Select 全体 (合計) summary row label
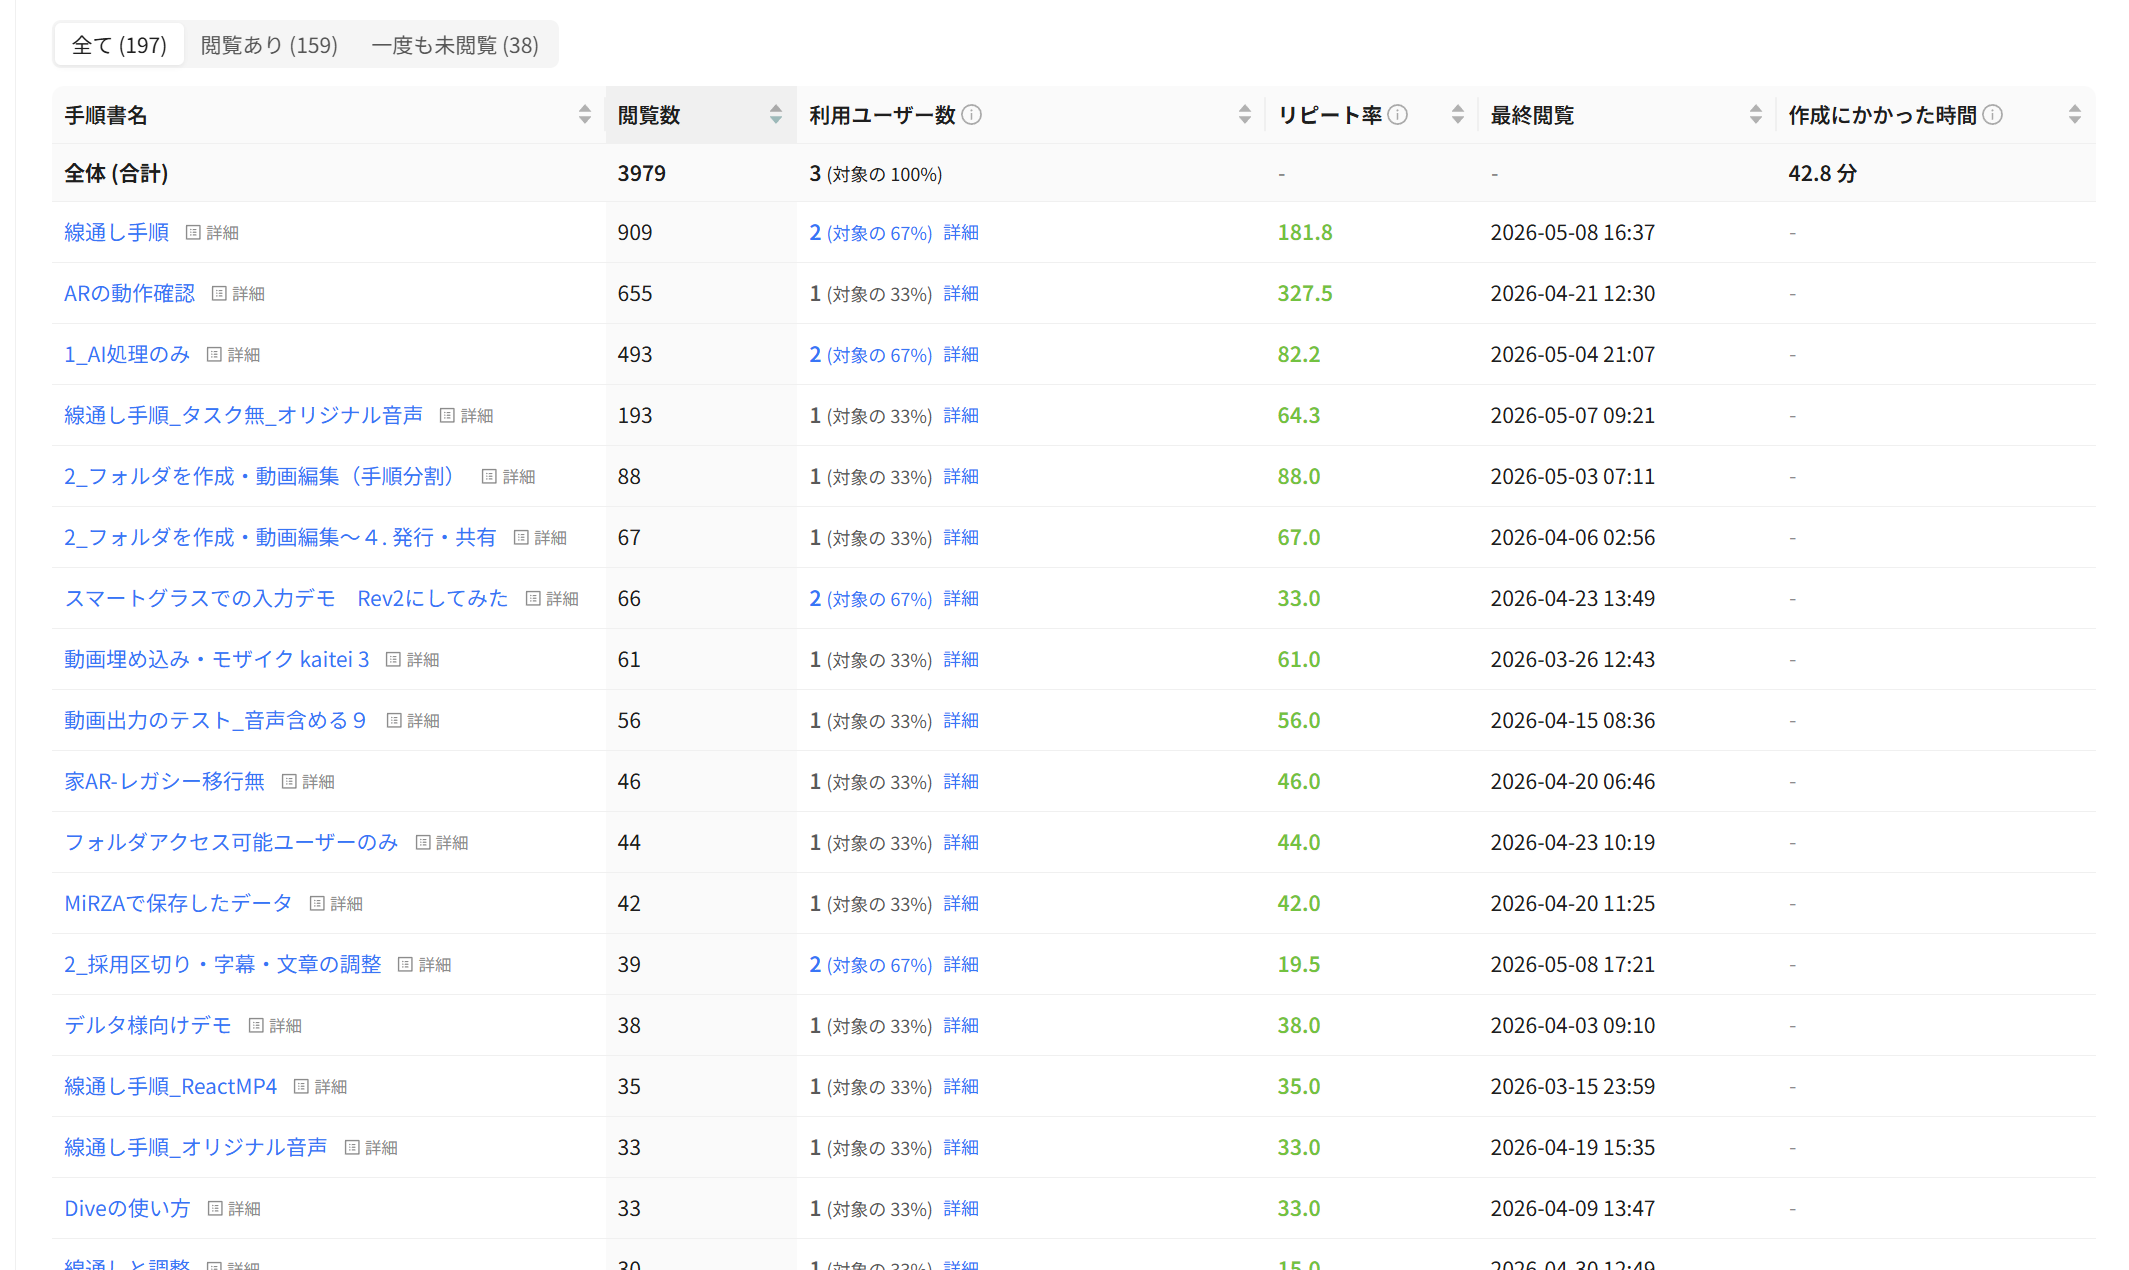This screenshot has height=1270, width=2129. 116,173
